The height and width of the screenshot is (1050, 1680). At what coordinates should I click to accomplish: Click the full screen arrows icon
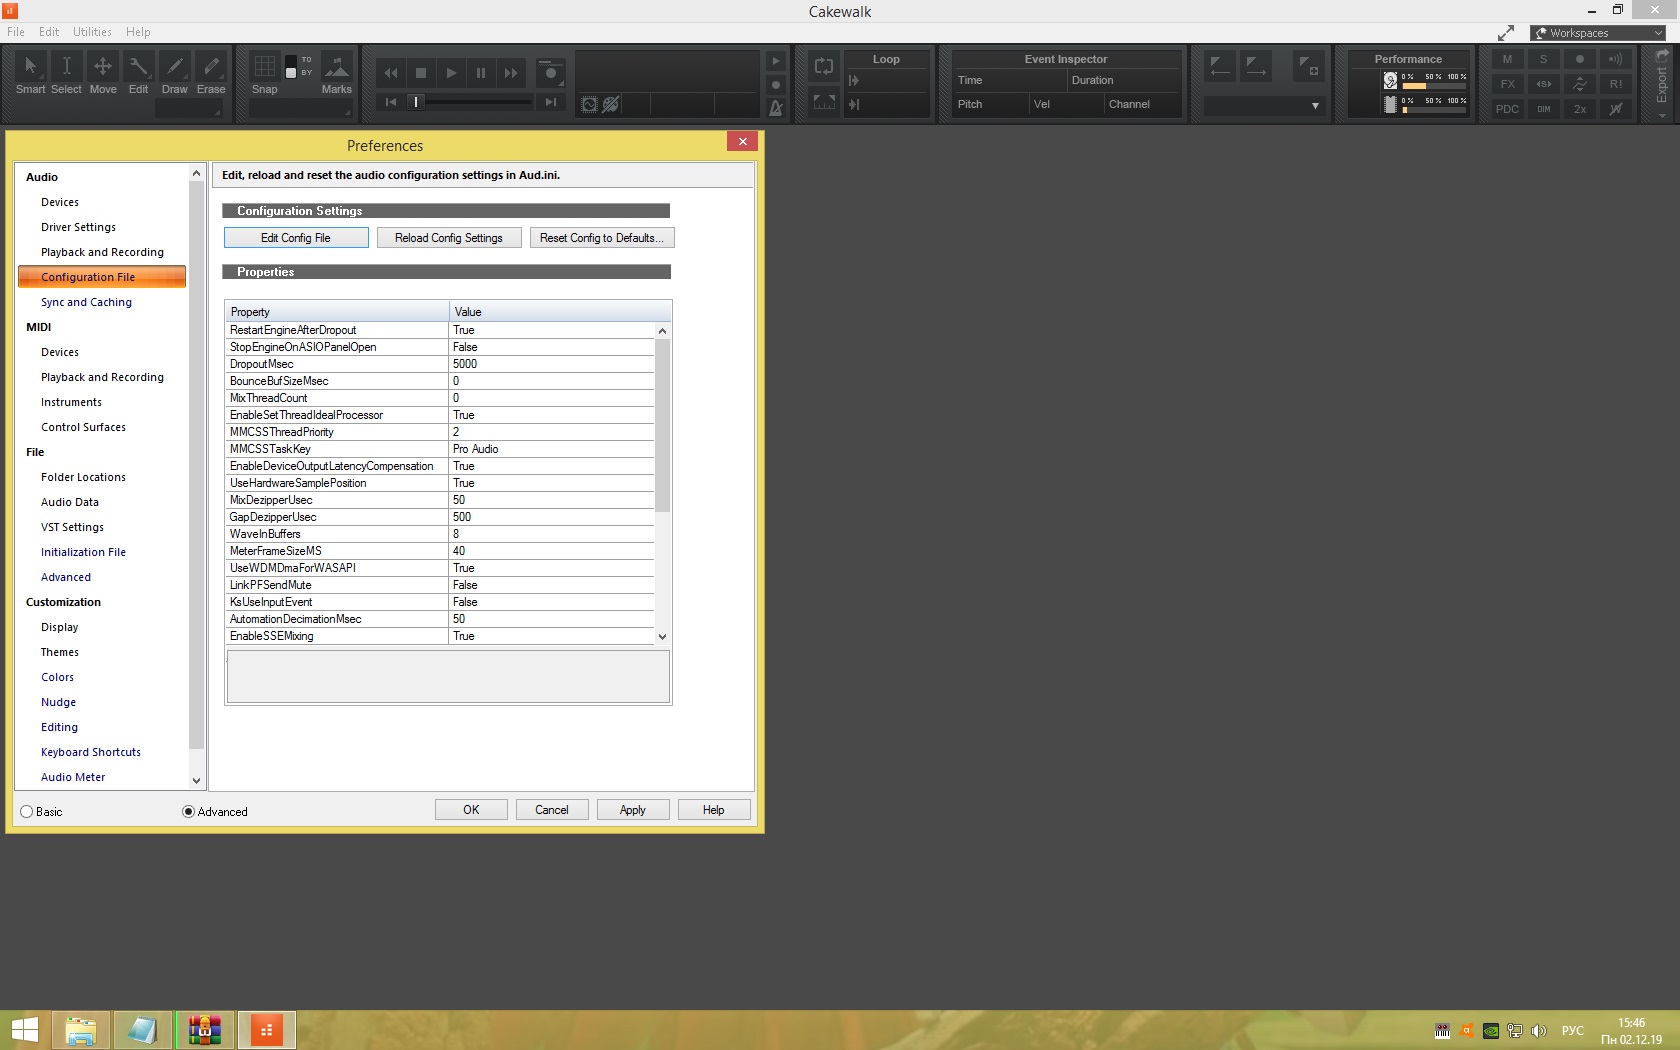point(1506,33)
